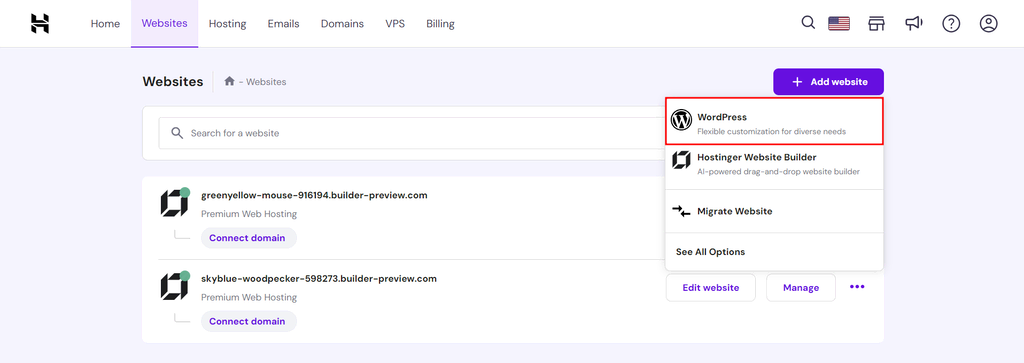Focus the Search for a website field
This screenshot has width=1024, height=363.
[411, 133]
